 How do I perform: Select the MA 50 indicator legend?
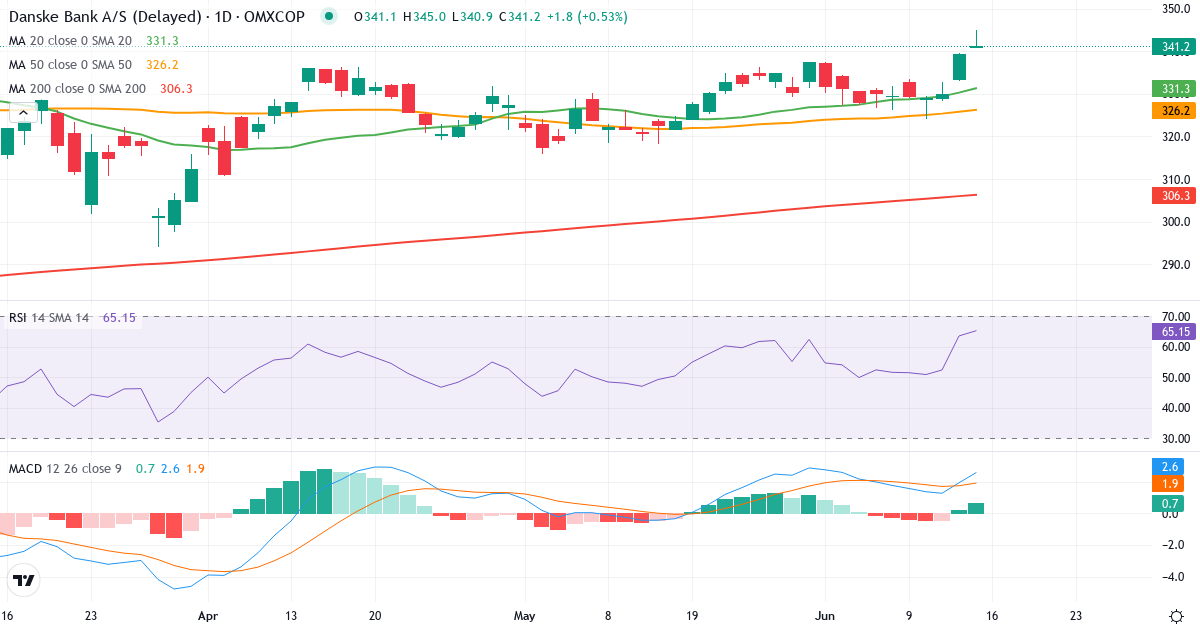point(70,65)
